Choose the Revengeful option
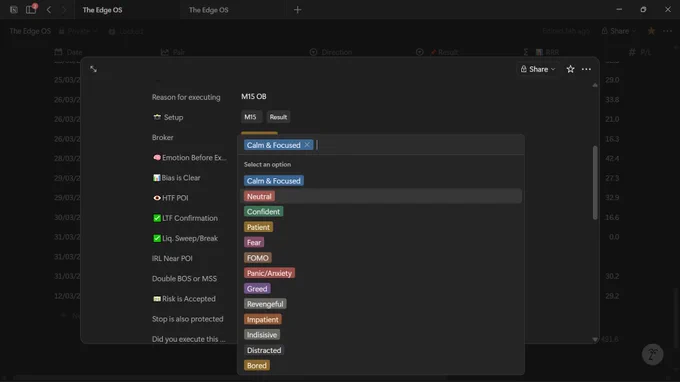 point(265,304)
